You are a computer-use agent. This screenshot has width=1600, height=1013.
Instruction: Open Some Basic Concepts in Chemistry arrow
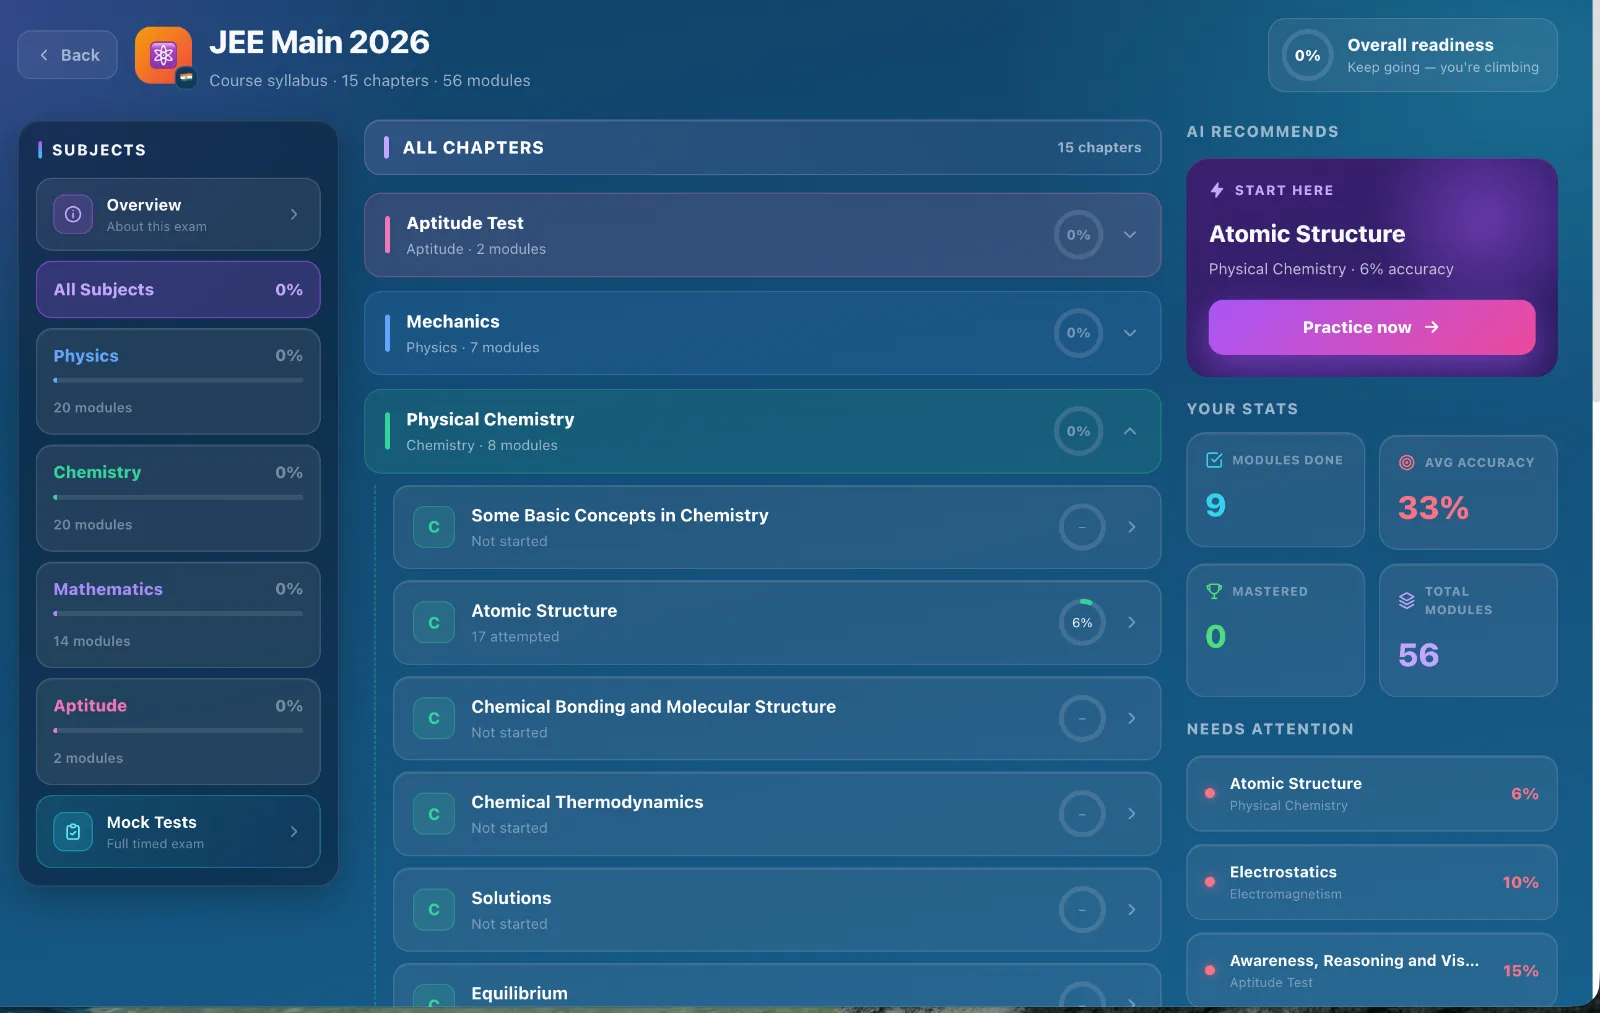pos(1132,527)
